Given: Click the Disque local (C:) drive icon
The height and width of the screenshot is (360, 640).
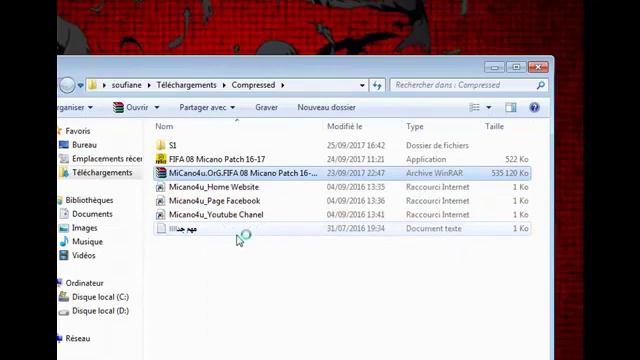Looking at the screenshot, I should pyautogui.click(x=64, y=297).
